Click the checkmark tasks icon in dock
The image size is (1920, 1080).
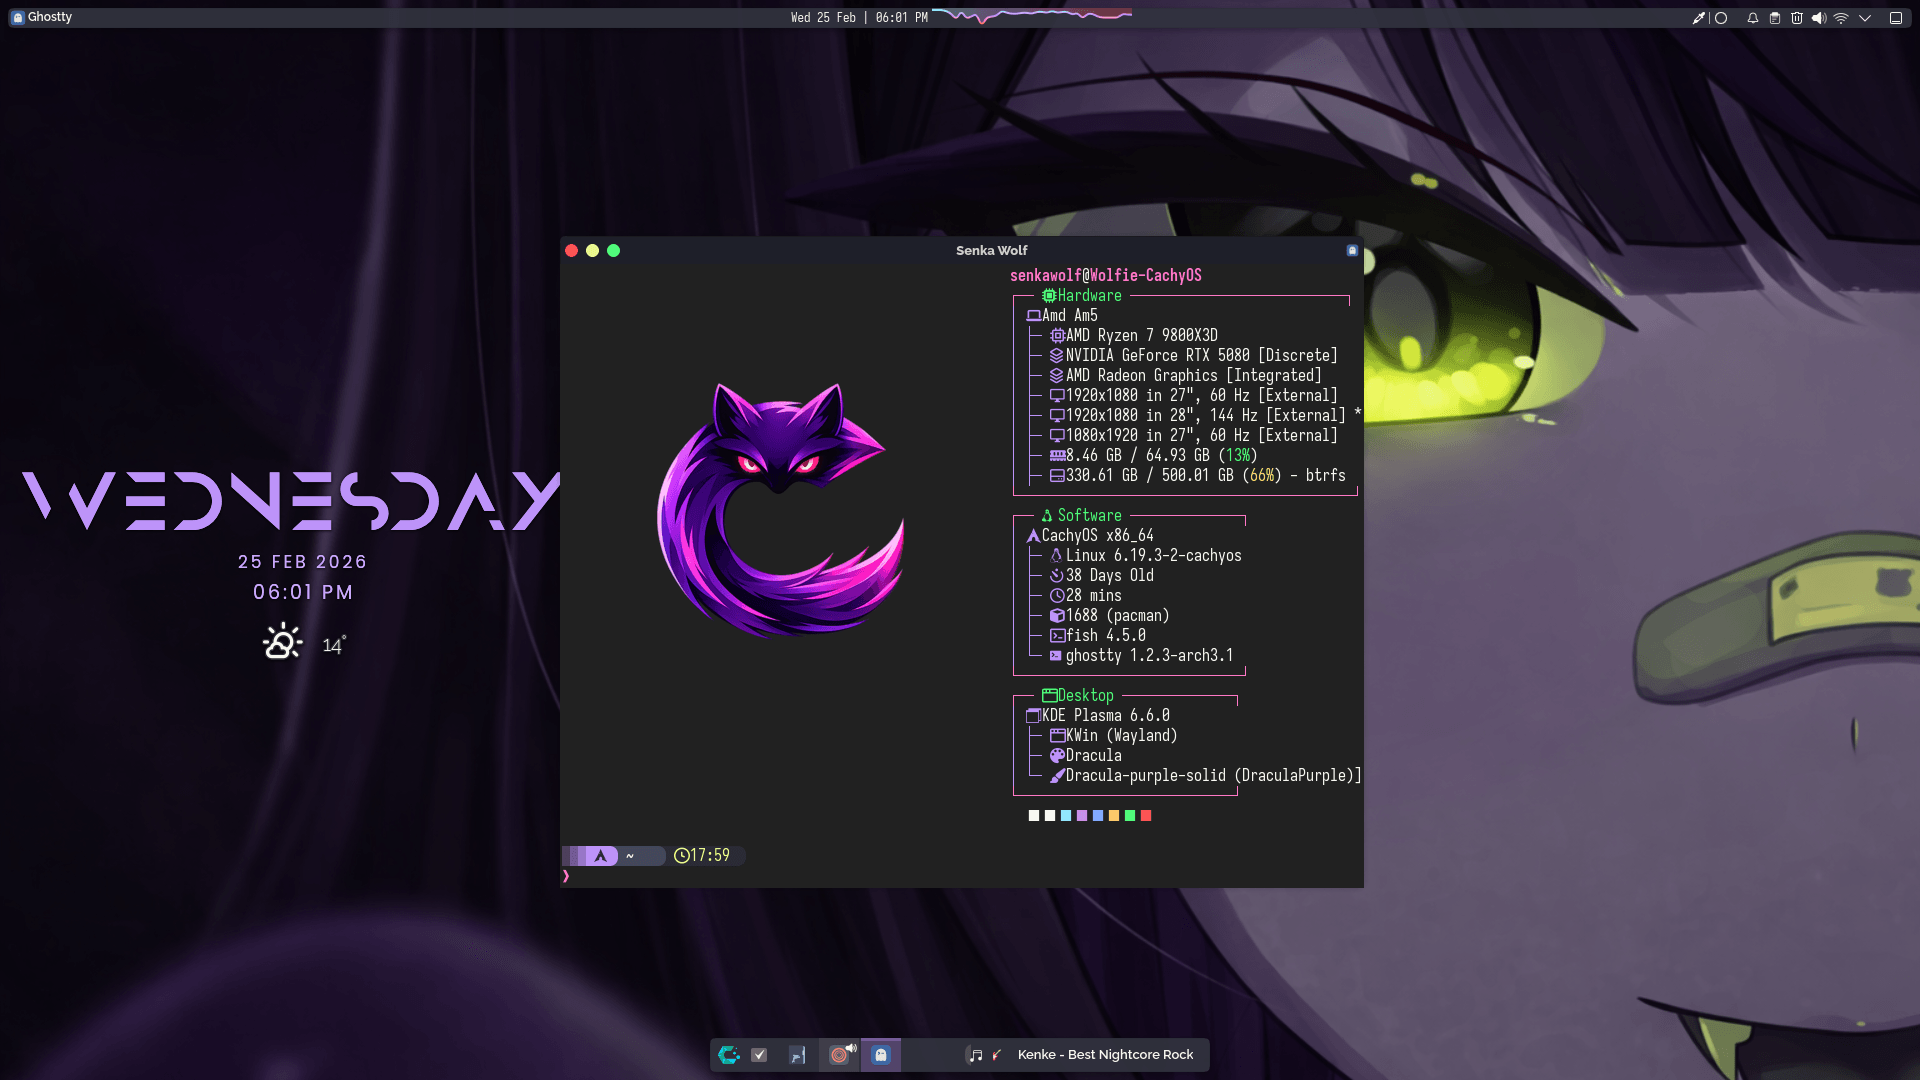(759, 1055)
